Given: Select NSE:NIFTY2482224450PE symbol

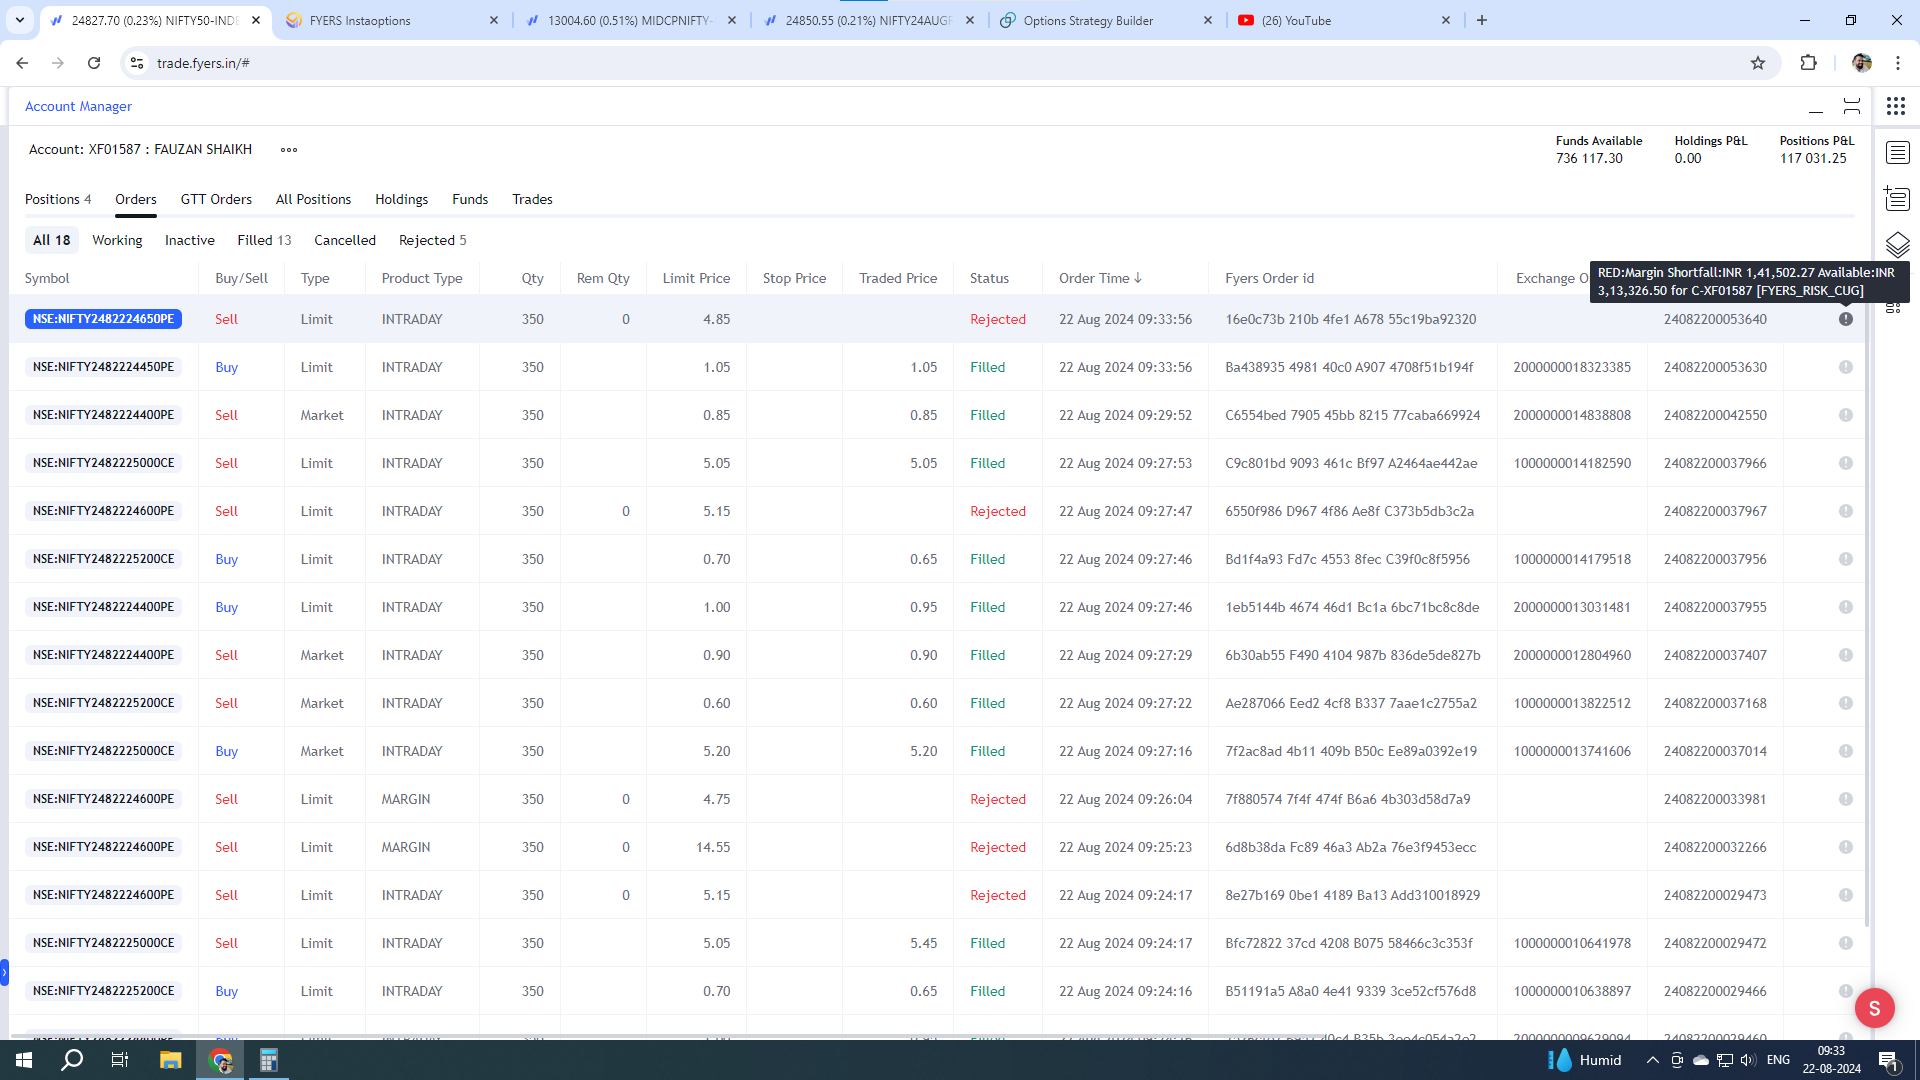Looking at the screenshot, I should pos(103,367).
